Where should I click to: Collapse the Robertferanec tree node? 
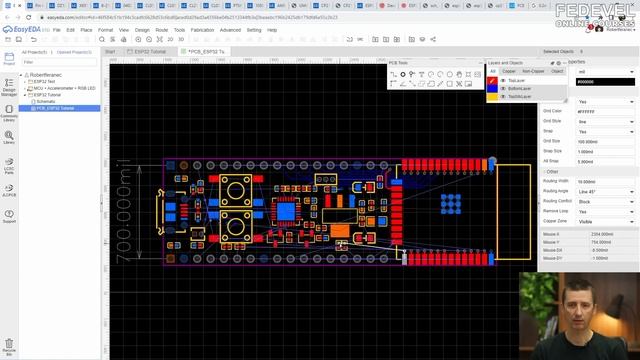(x=21, y=75)
